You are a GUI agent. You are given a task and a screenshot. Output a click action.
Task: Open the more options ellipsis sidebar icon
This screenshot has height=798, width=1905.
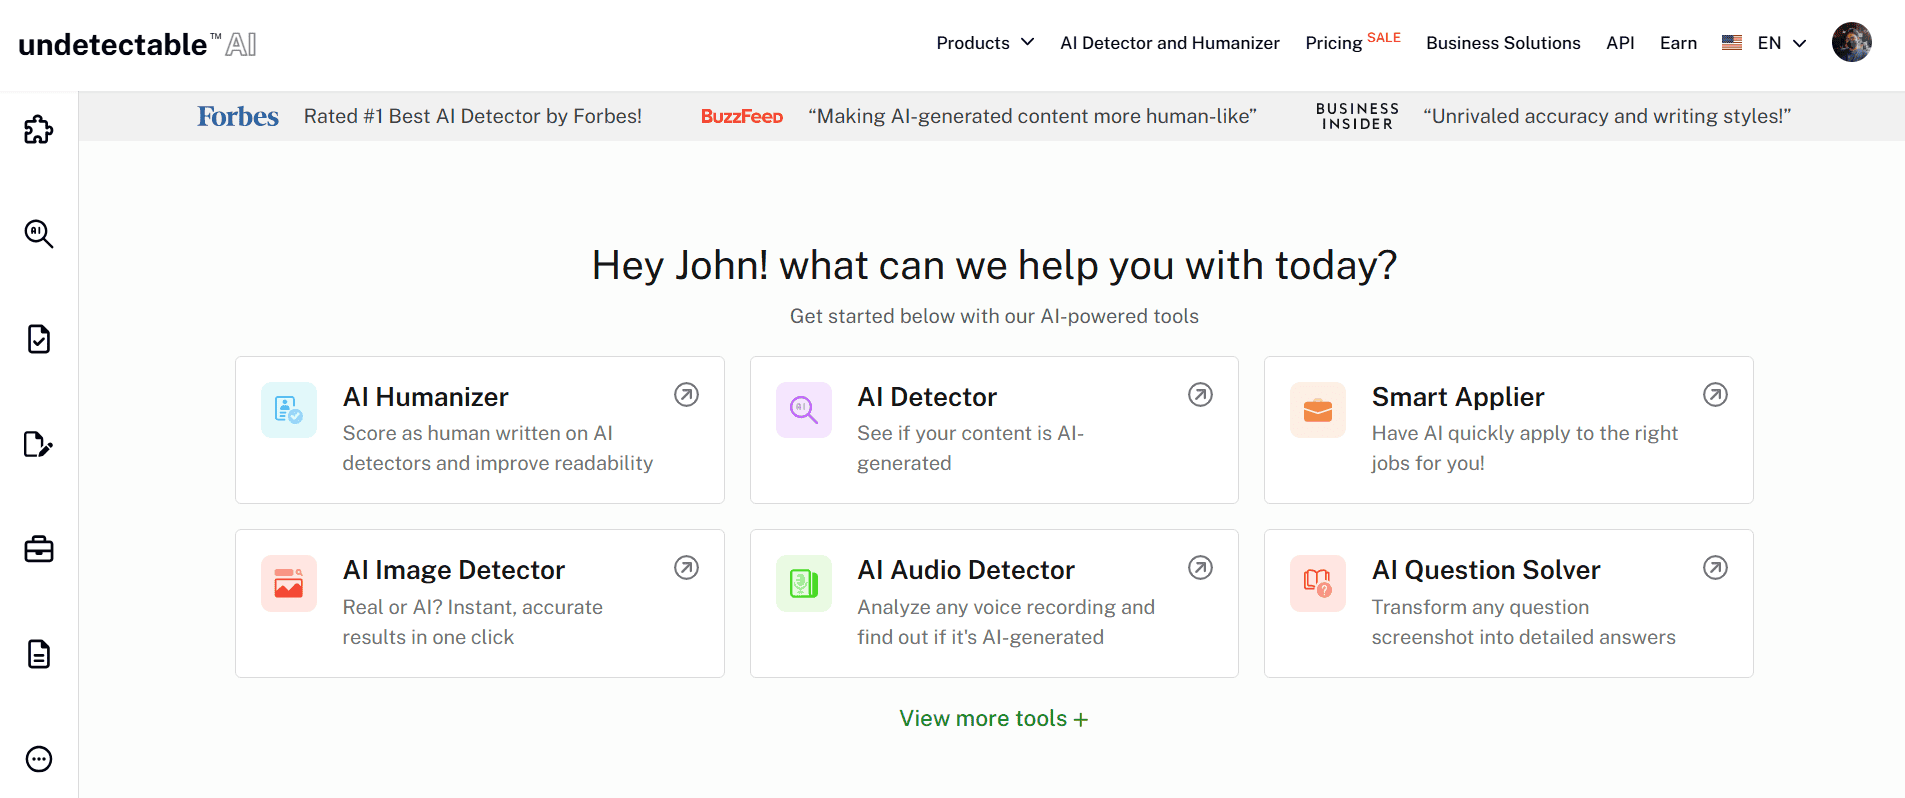pyautogui.click(x=38, y=759)
